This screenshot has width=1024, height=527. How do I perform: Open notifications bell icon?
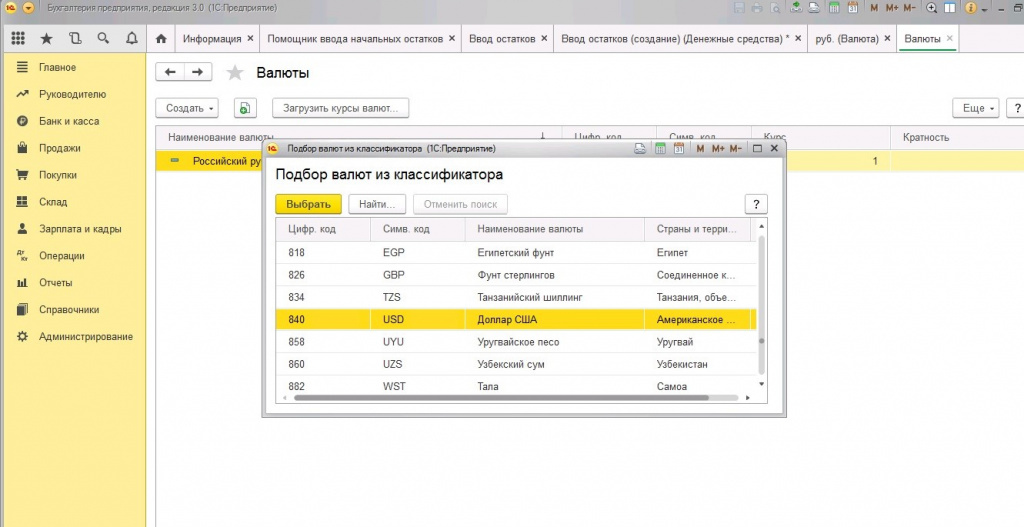(132, 39)
